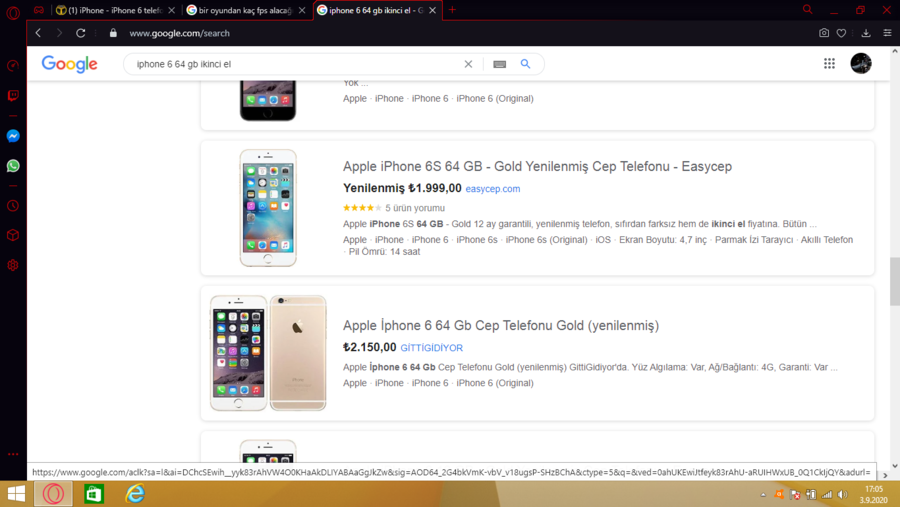Click the scroll down arrow
Image resolution: width=900 pixels, height=507 pixels.
coord(894,466)
